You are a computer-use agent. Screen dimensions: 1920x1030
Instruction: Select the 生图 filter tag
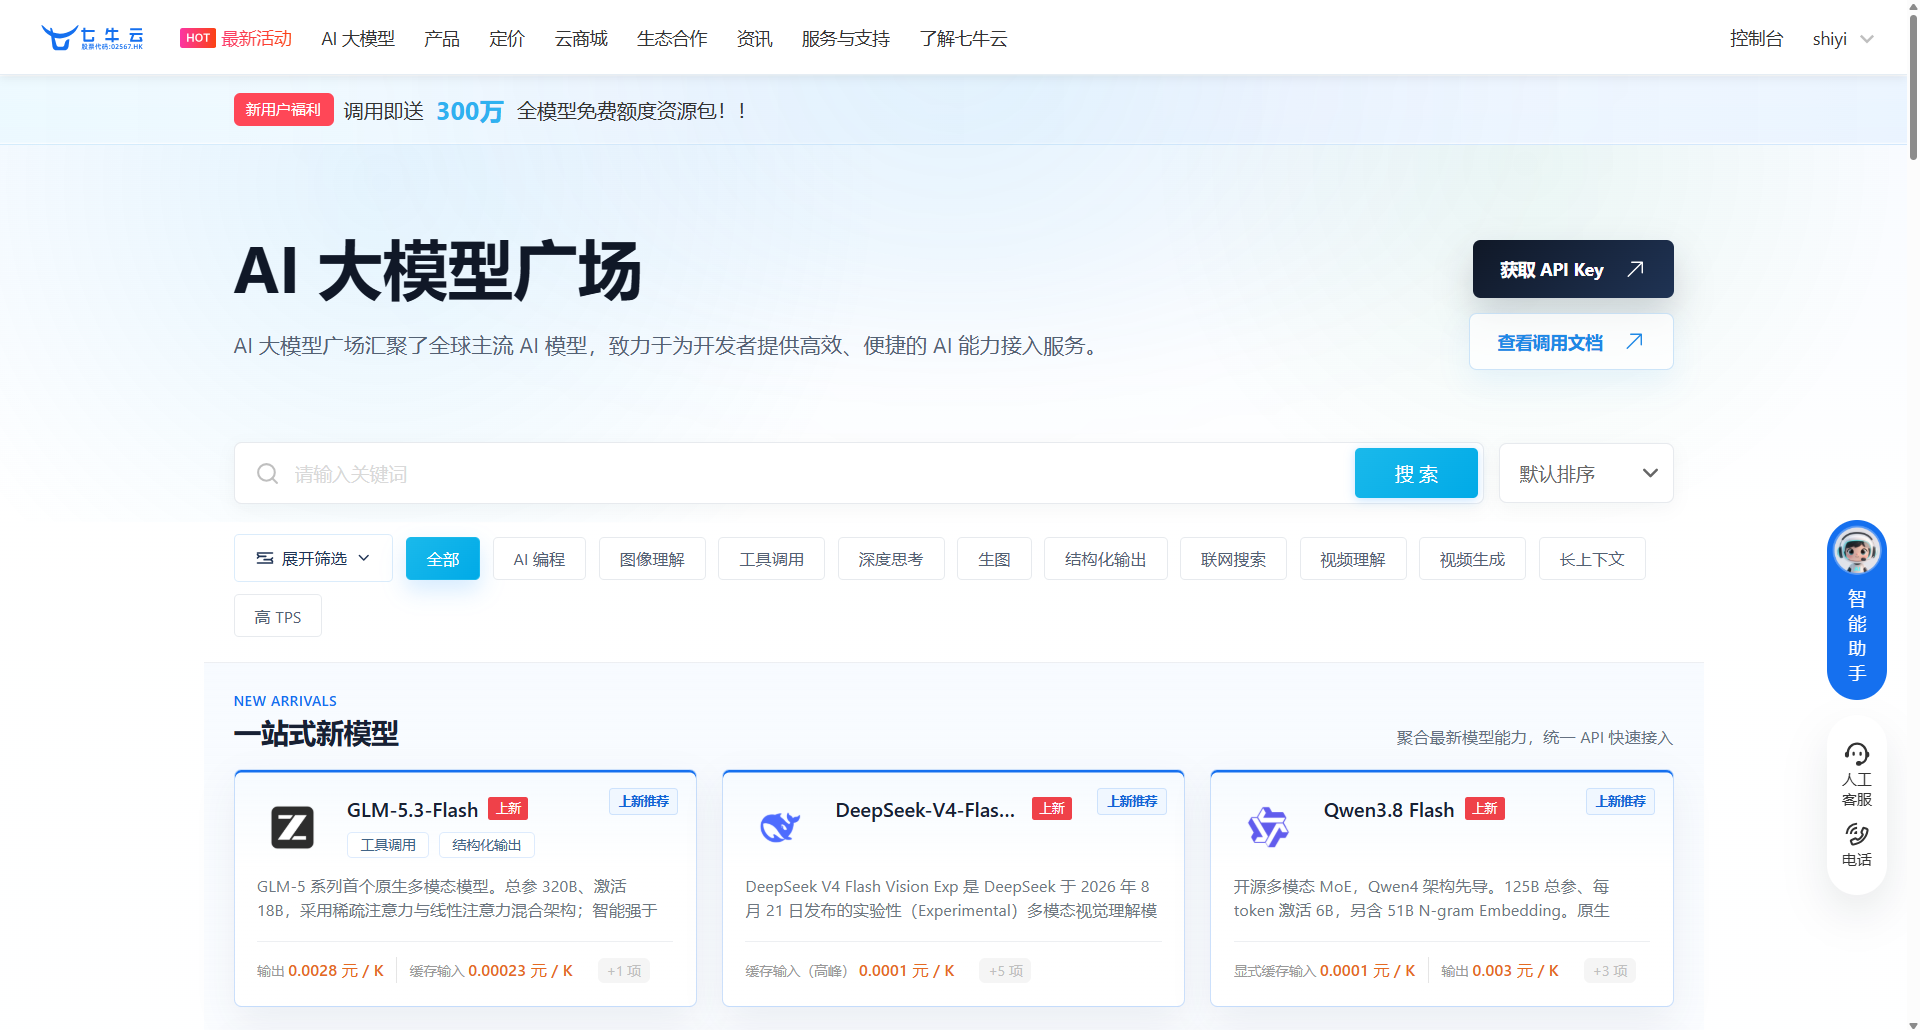994,559
